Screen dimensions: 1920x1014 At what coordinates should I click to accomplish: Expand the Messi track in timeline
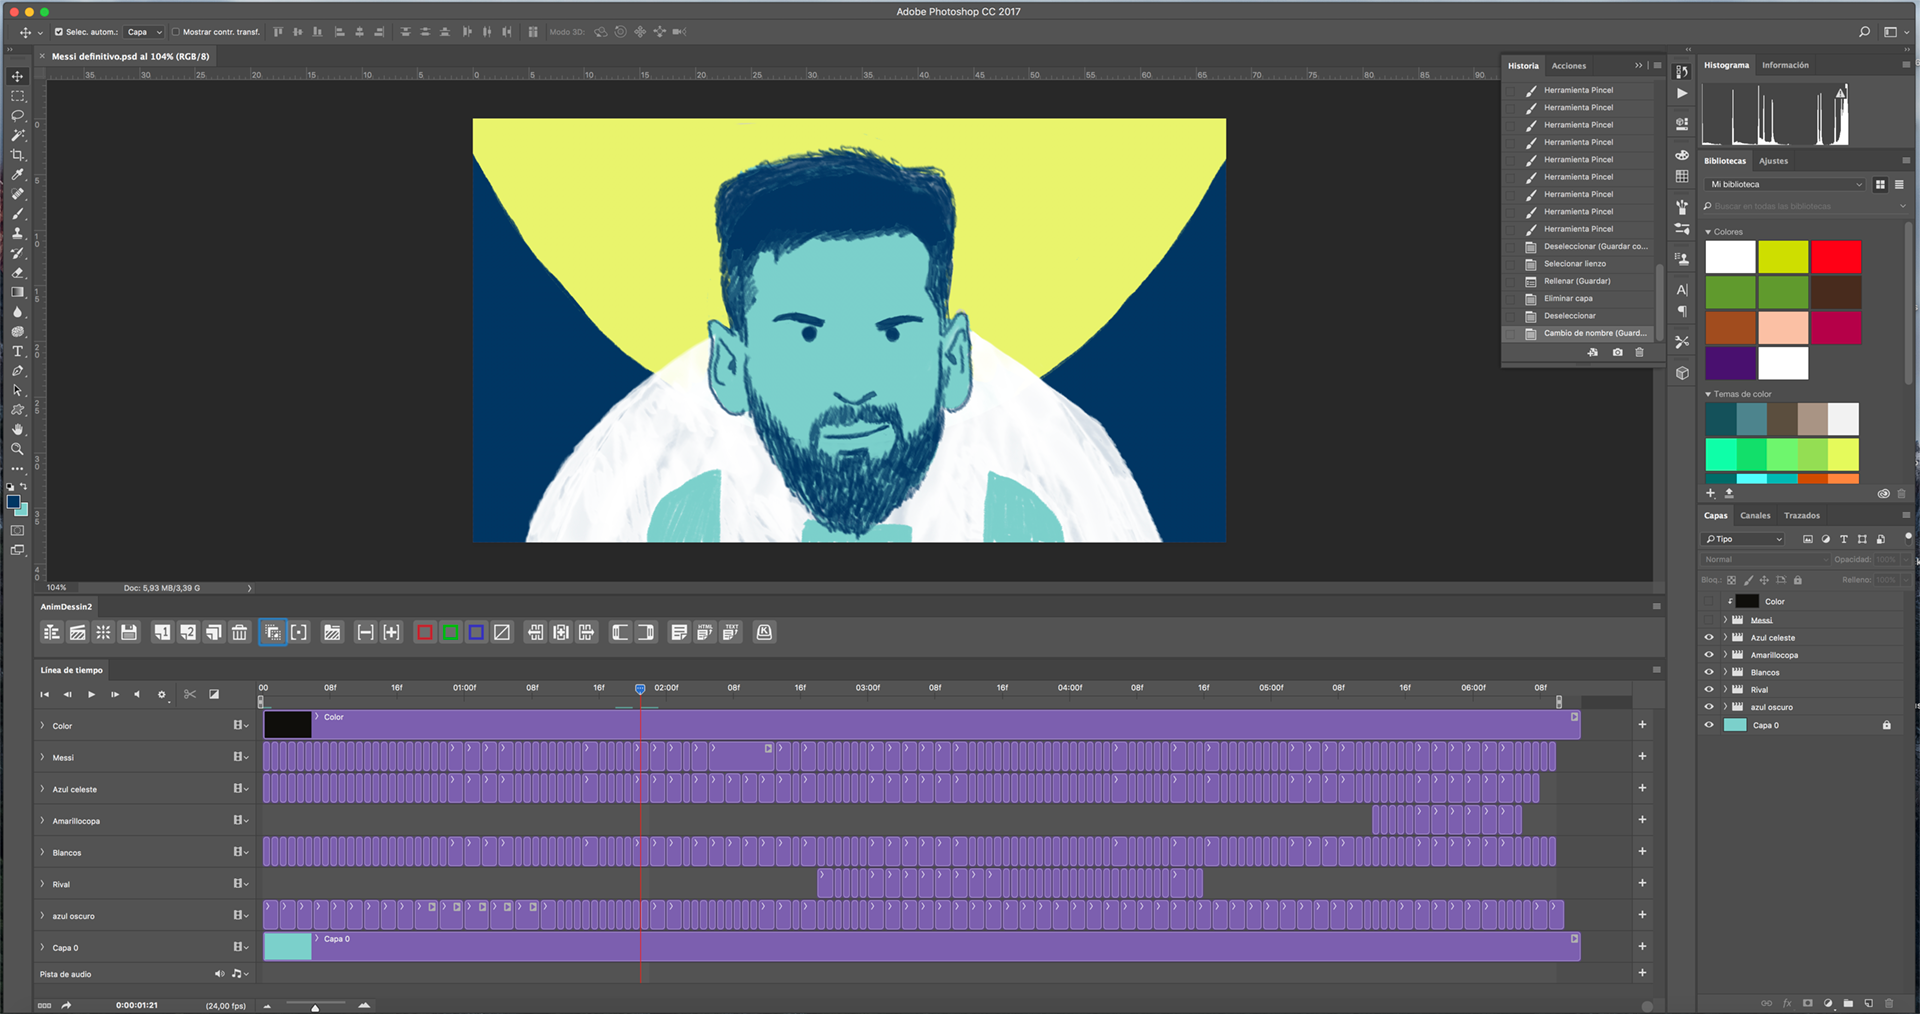click(x=42, y=757)
